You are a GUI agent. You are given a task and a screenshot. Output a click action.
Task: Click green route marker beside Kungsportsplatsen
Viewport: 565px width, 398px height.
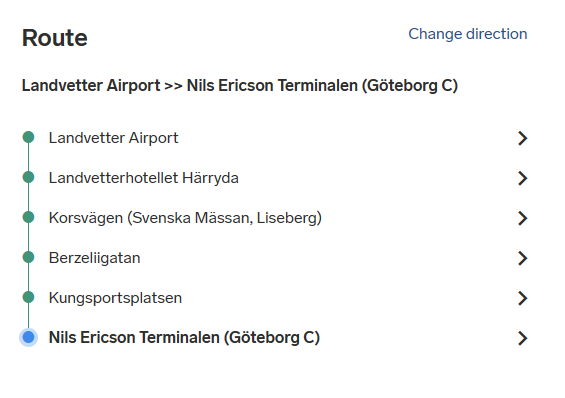(x=28, y=297)
